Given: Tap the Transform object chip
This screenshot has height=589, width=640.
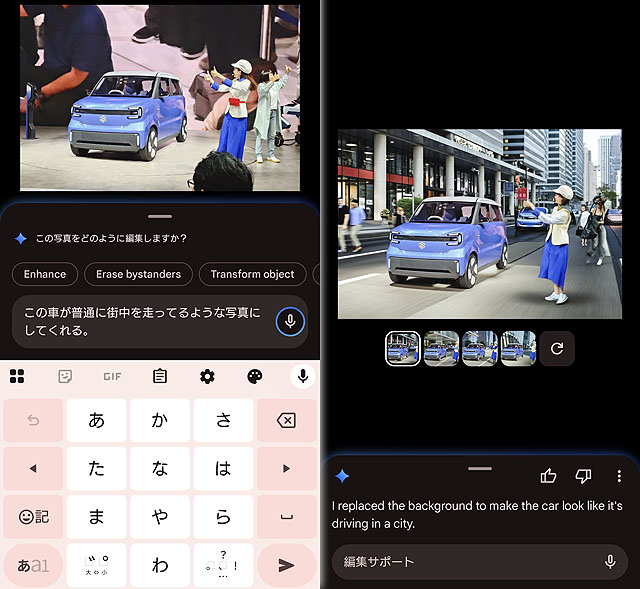Looking at the screenshot, I should tap(252, 274).
